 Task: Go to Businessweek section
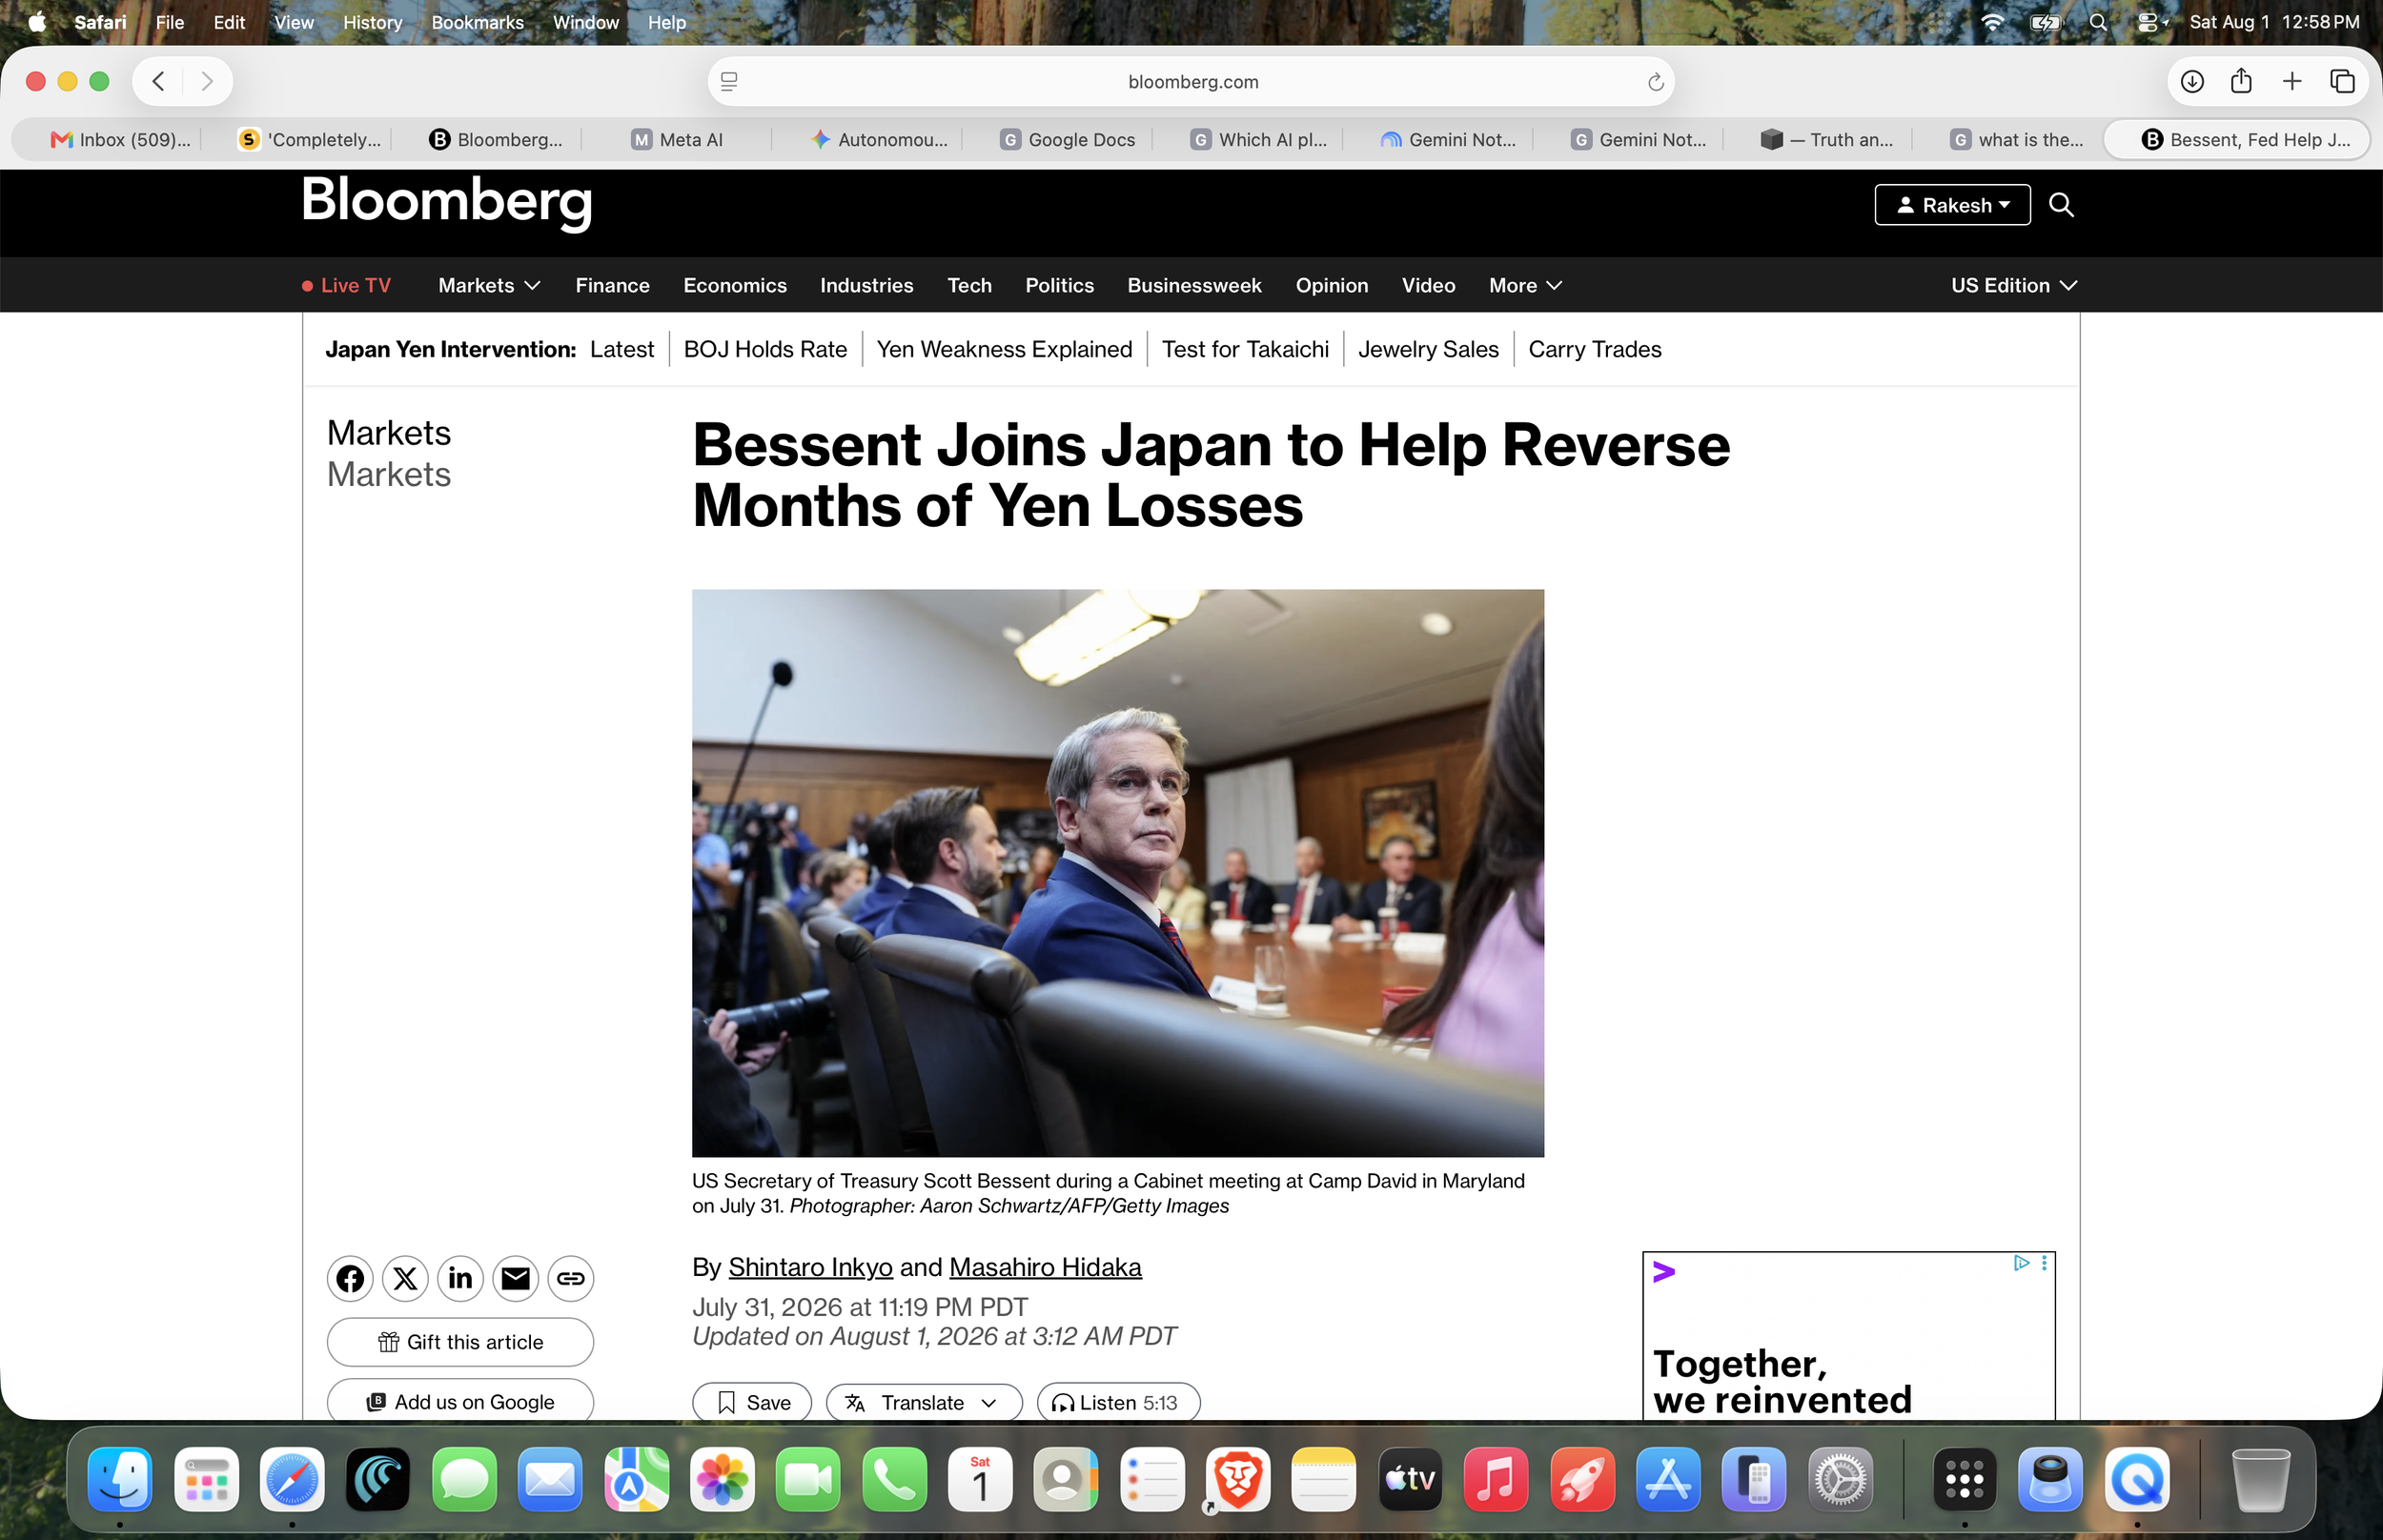(1194, 286)
